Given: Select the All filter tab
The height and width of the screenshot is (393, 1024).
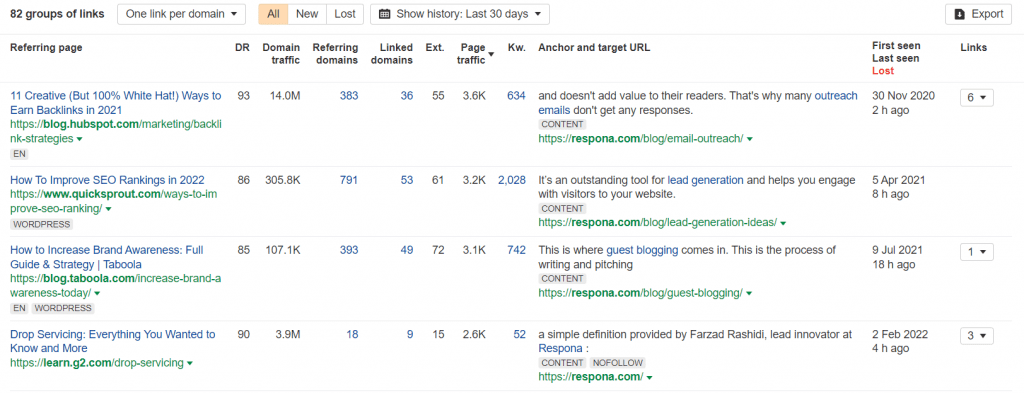Looking at the screenshot, I should click(x=273, y=14).
